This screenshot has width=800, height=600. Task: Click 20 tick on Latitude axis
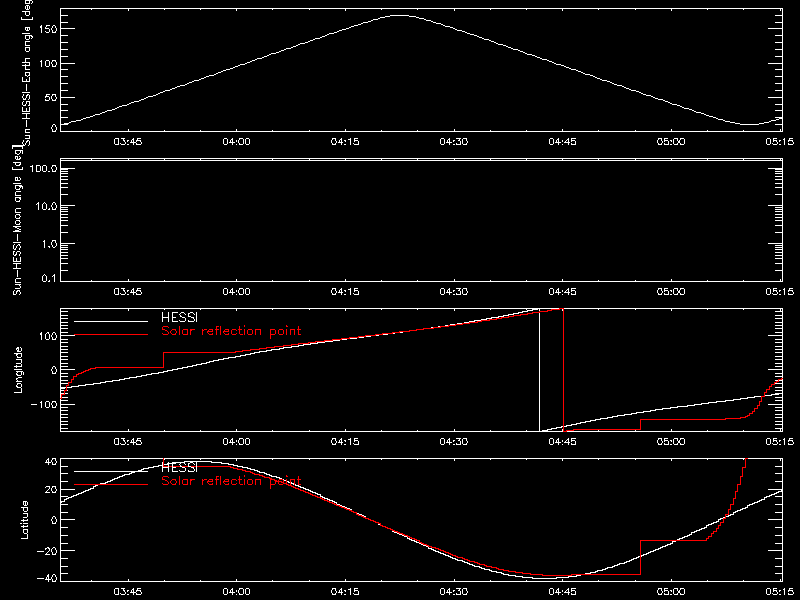point(51,490)
